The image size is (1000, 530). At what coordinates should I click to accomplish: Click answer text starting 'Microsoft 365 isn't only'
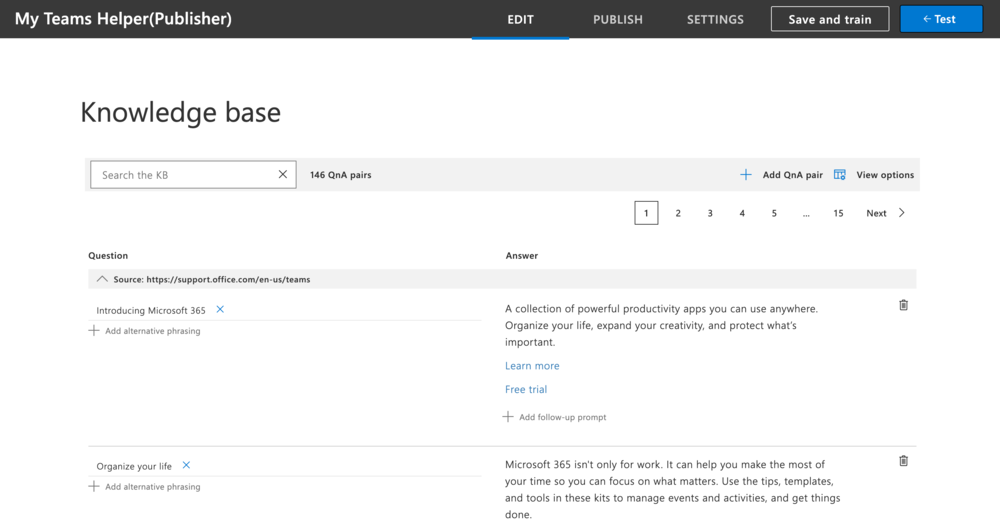click(x=673, y=489)
